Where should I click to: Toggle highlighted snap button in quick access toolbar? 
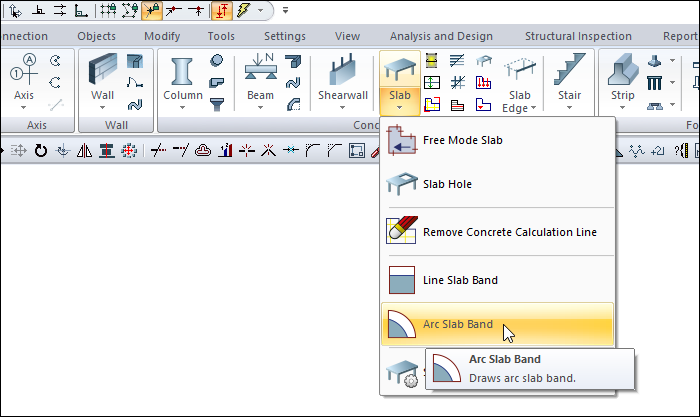151,11
